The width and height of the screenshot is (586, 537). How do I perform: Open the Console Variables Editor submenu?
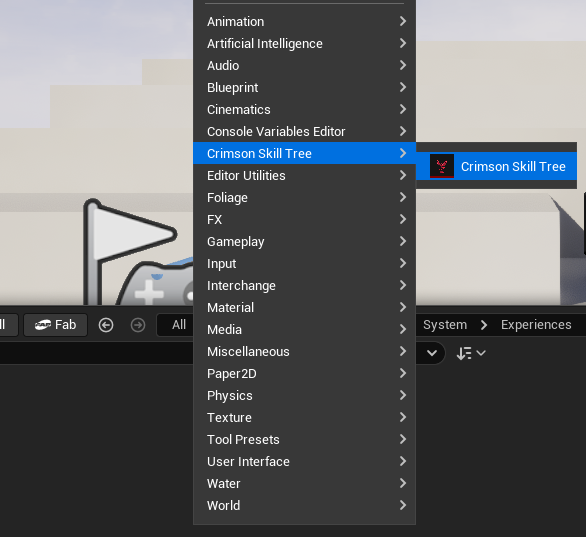[x=304, y=132]
